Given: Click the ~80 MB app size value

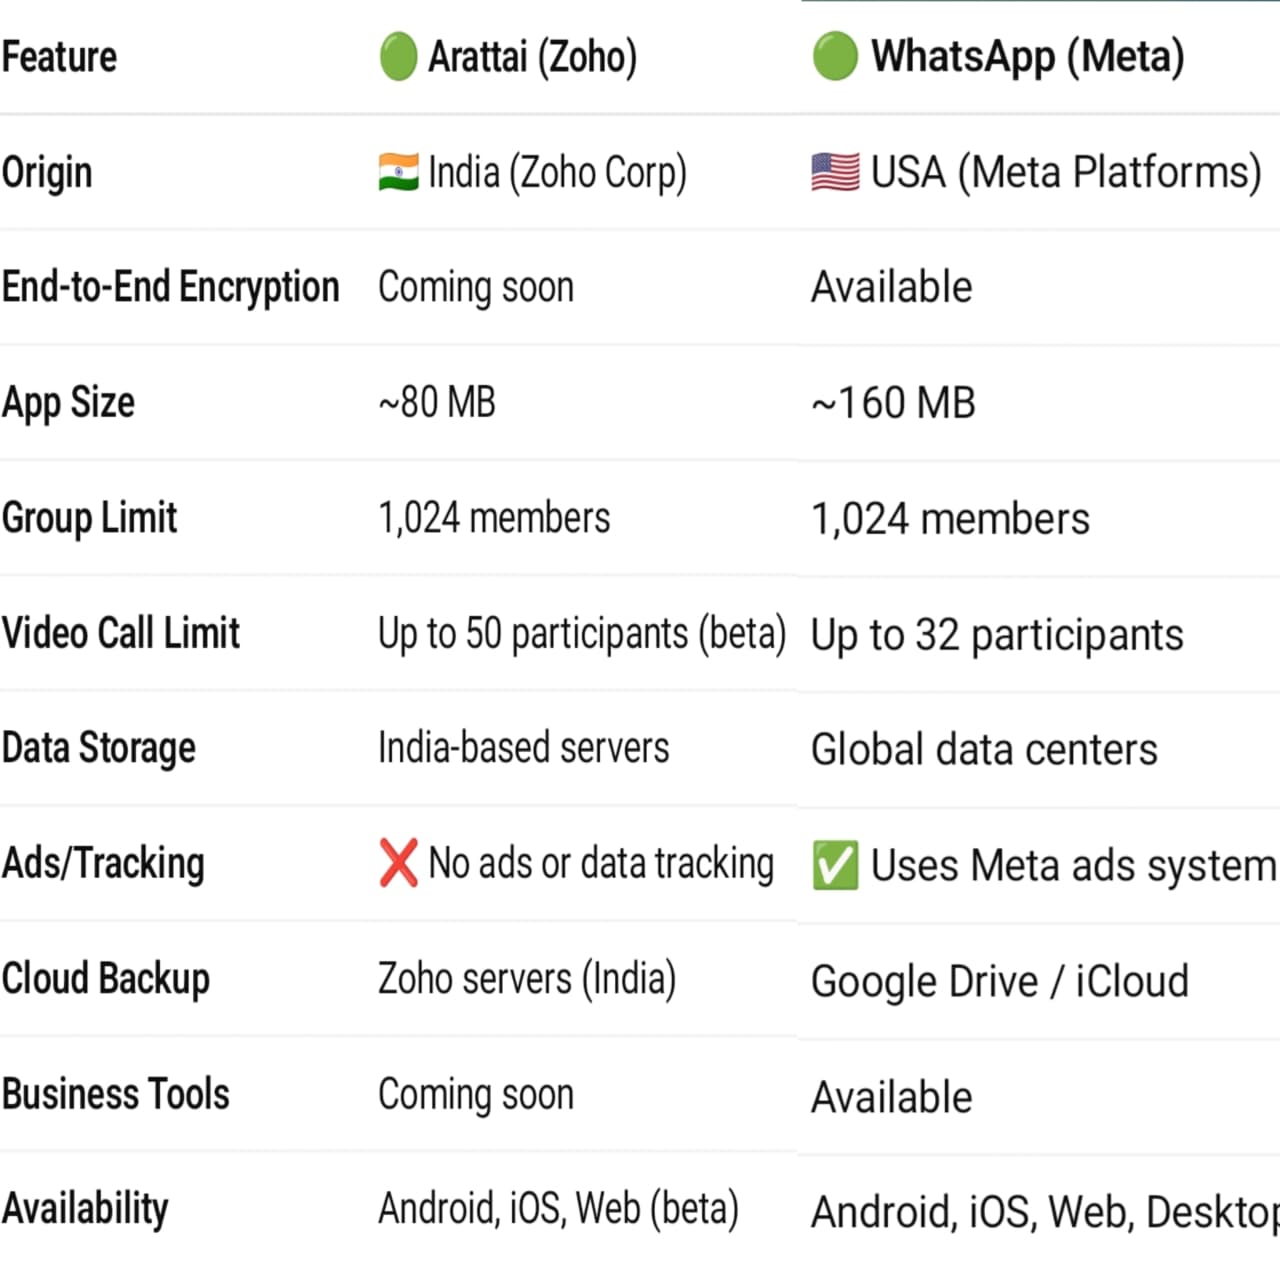Looking at the screenshot, I should (437, 403).
